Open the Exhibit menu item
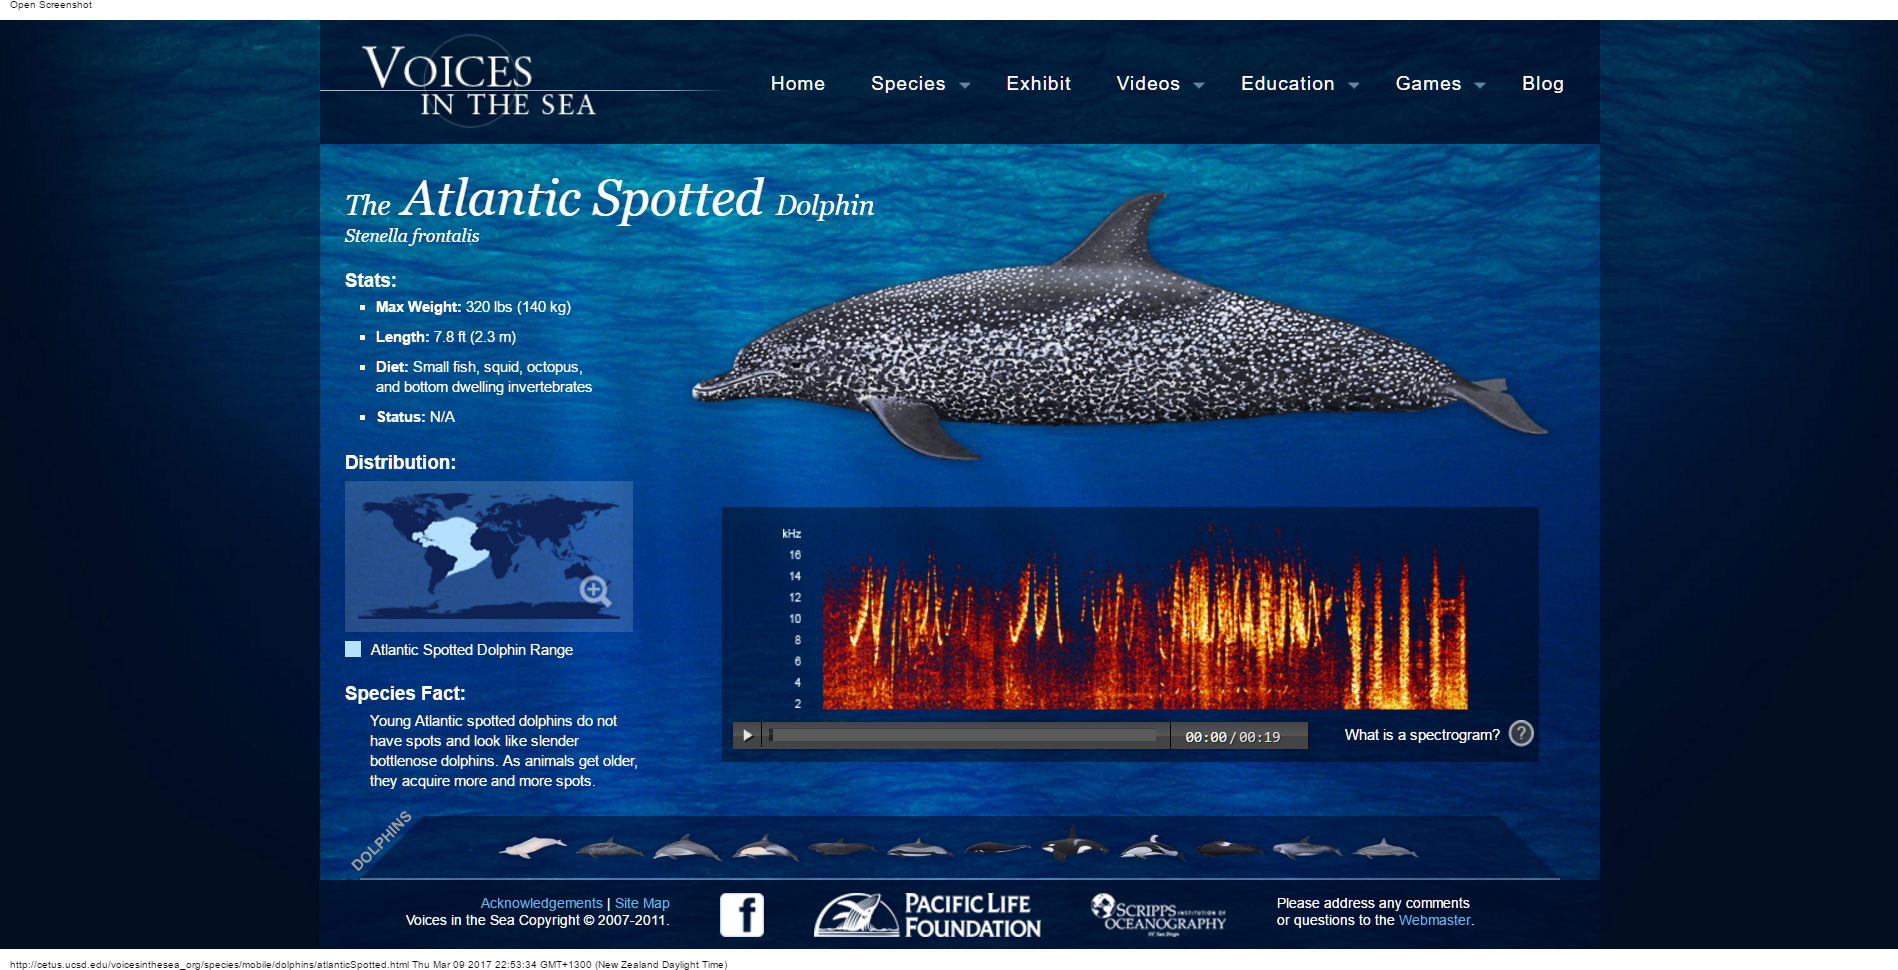This screenshot has width=1898, height=970. (1038, 84)
